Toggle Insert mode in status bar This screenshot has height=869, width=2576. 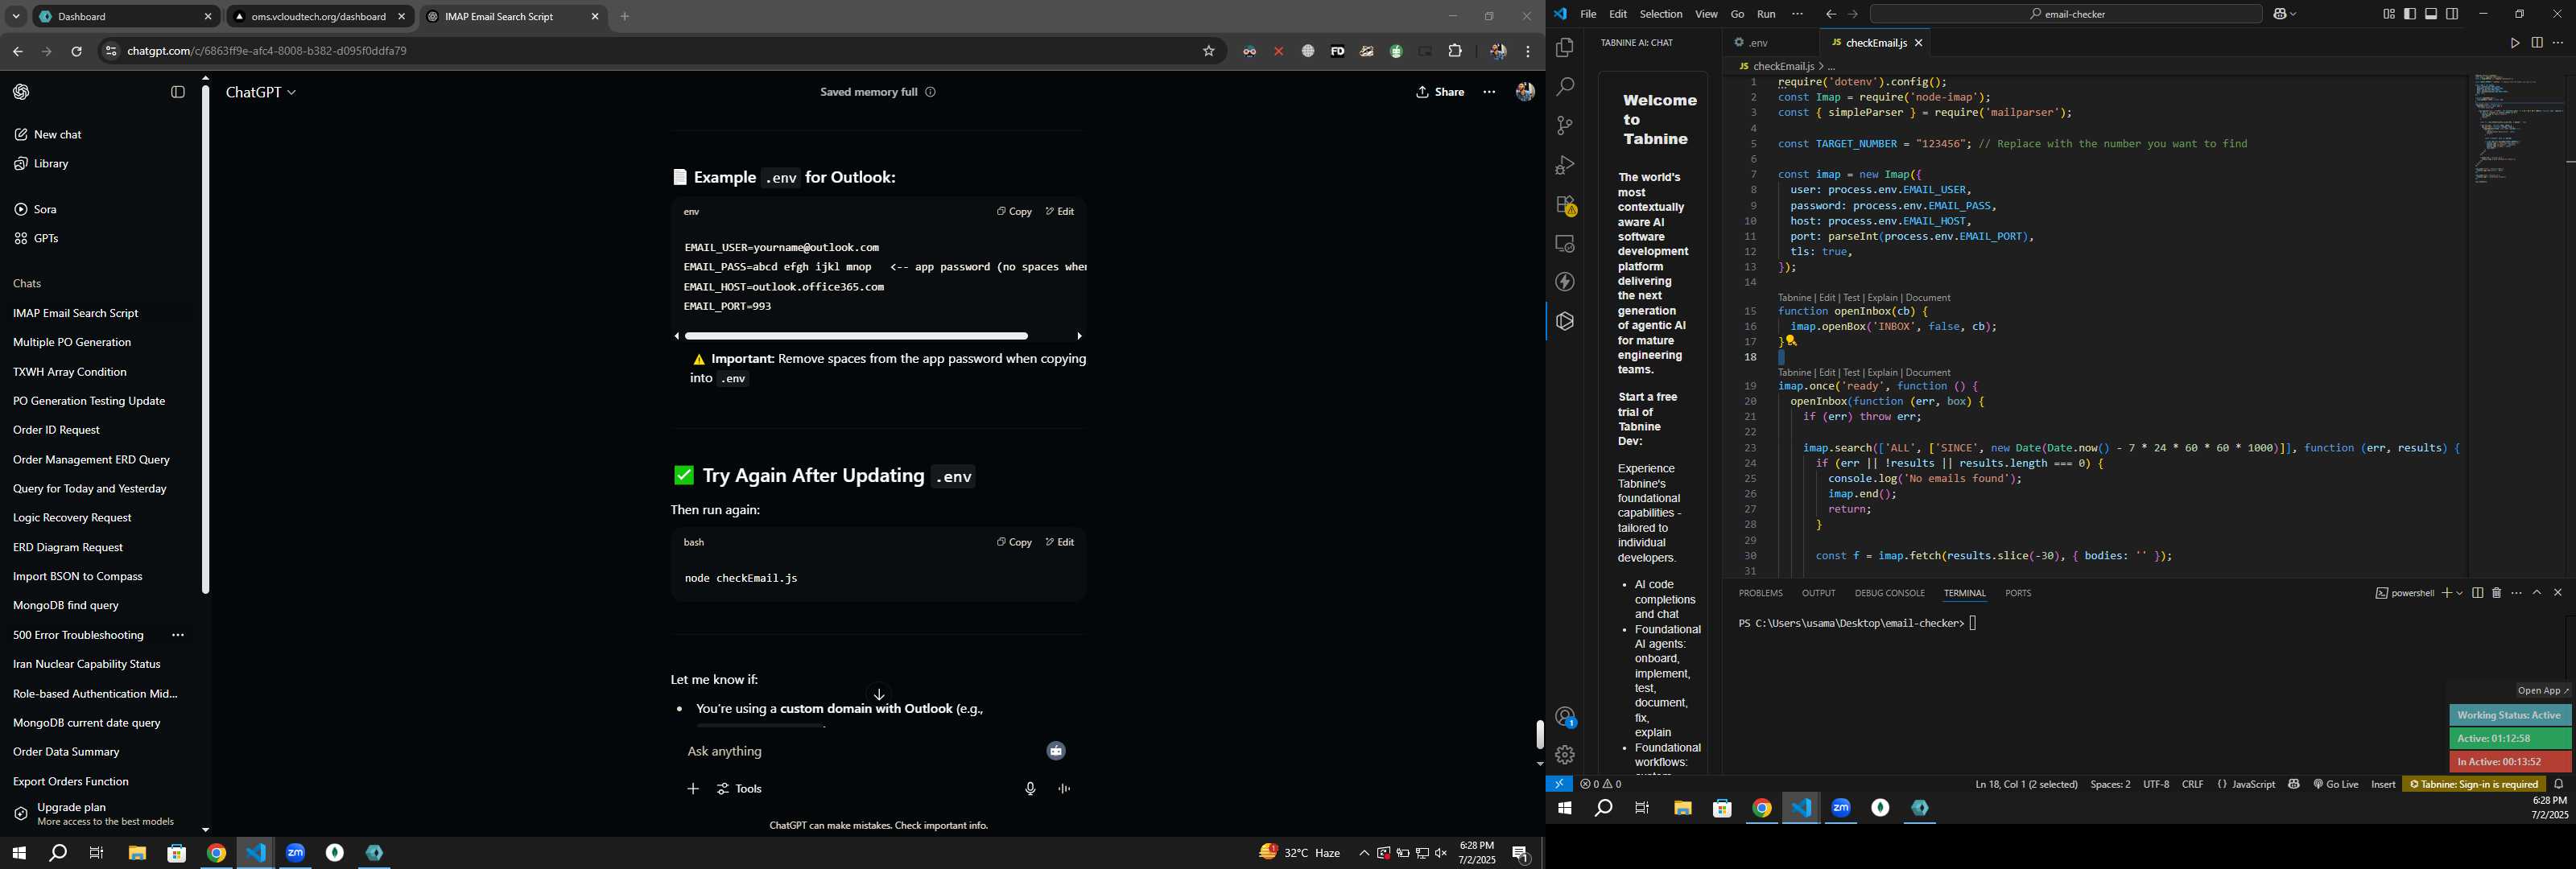[x=2384, y=785]
